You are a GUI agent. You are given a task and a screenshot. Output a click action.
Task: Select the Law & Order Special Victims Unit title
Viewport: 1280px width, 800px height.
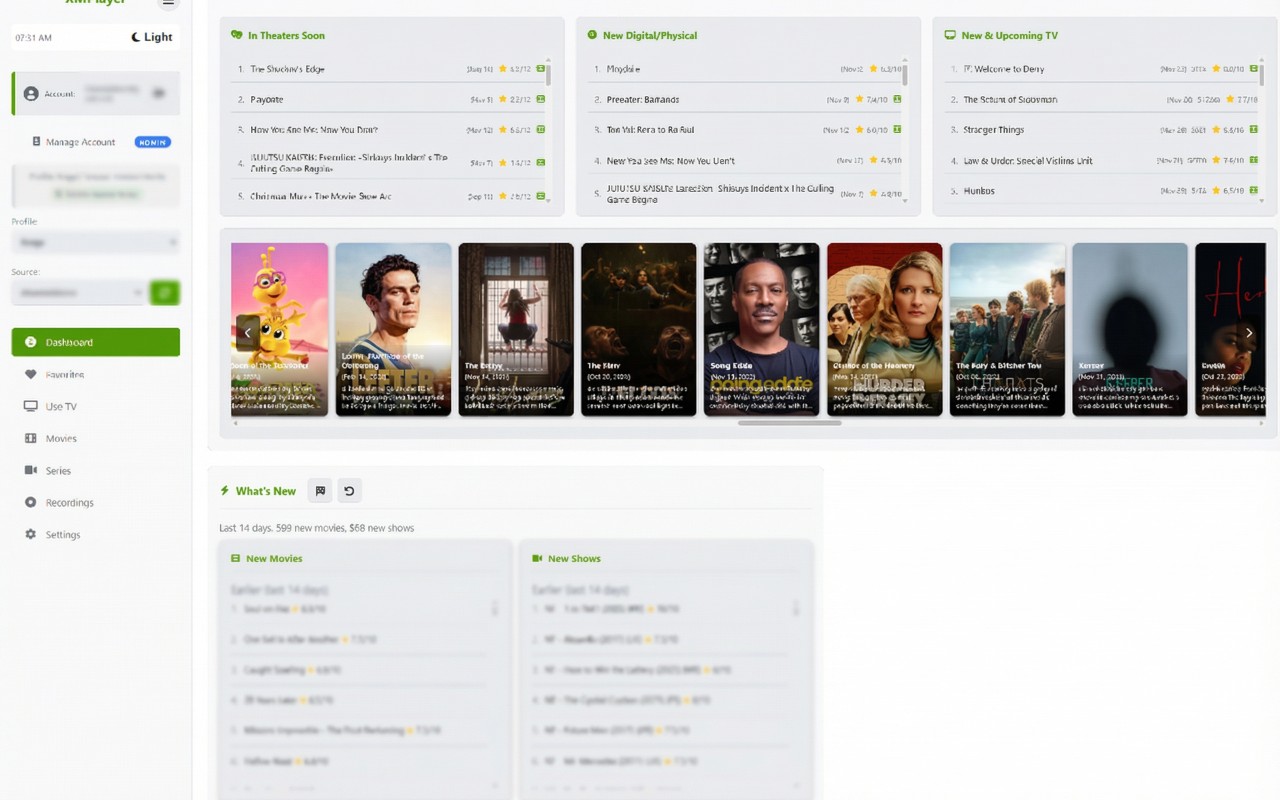click(x=1028, y=160)
